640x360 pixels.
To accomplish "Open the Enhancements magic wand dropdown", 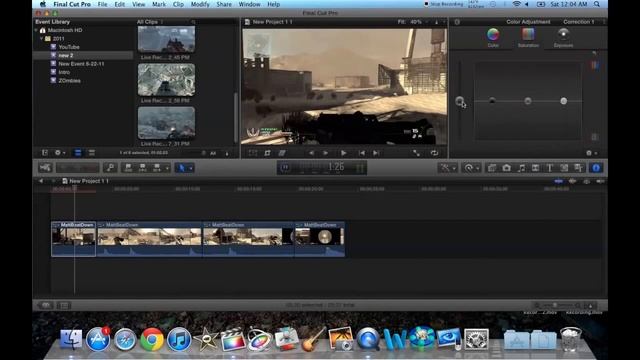I will (x=447, y=168).
